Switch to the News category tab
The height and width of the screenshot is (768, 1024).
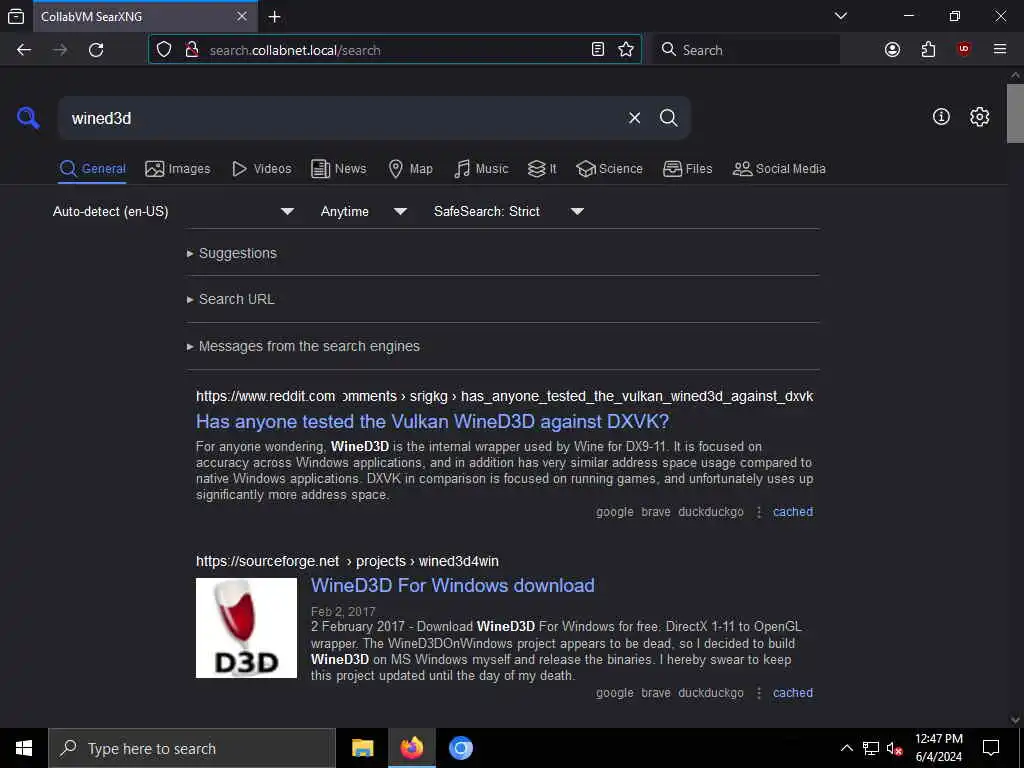pyautogui.click(x=339, y=168)
